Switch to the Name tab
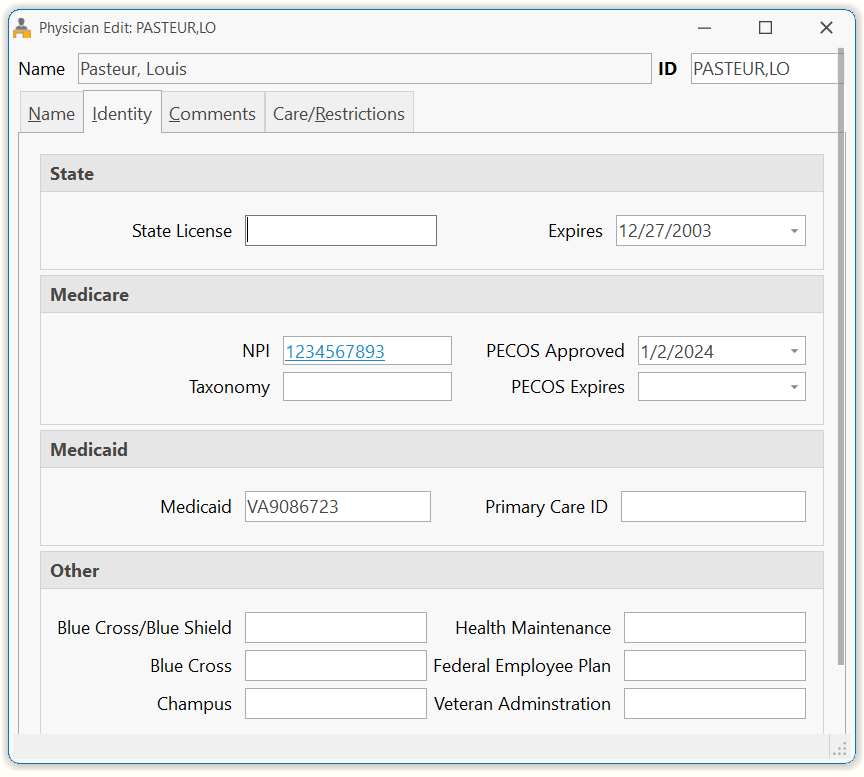This screenshot has height=777, width=864. coord(51,114)
